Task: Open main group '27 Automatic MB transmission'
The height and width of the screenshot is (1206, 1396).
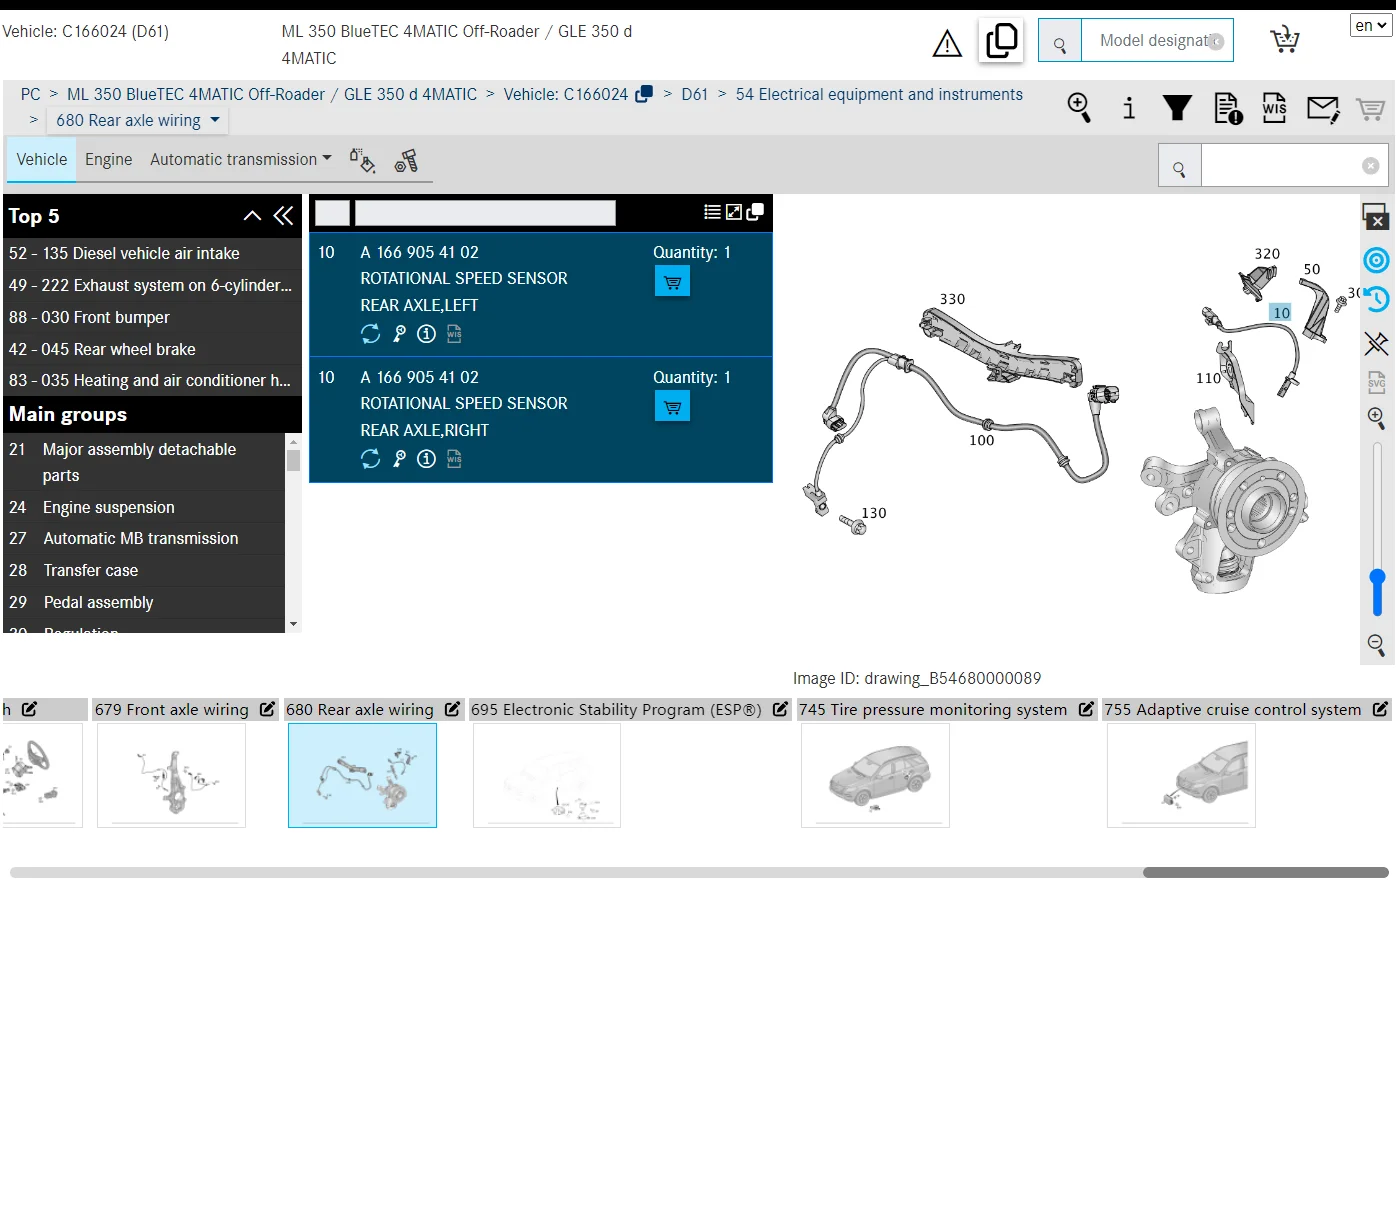Action: pyautogui.click(x=144, y=539)
